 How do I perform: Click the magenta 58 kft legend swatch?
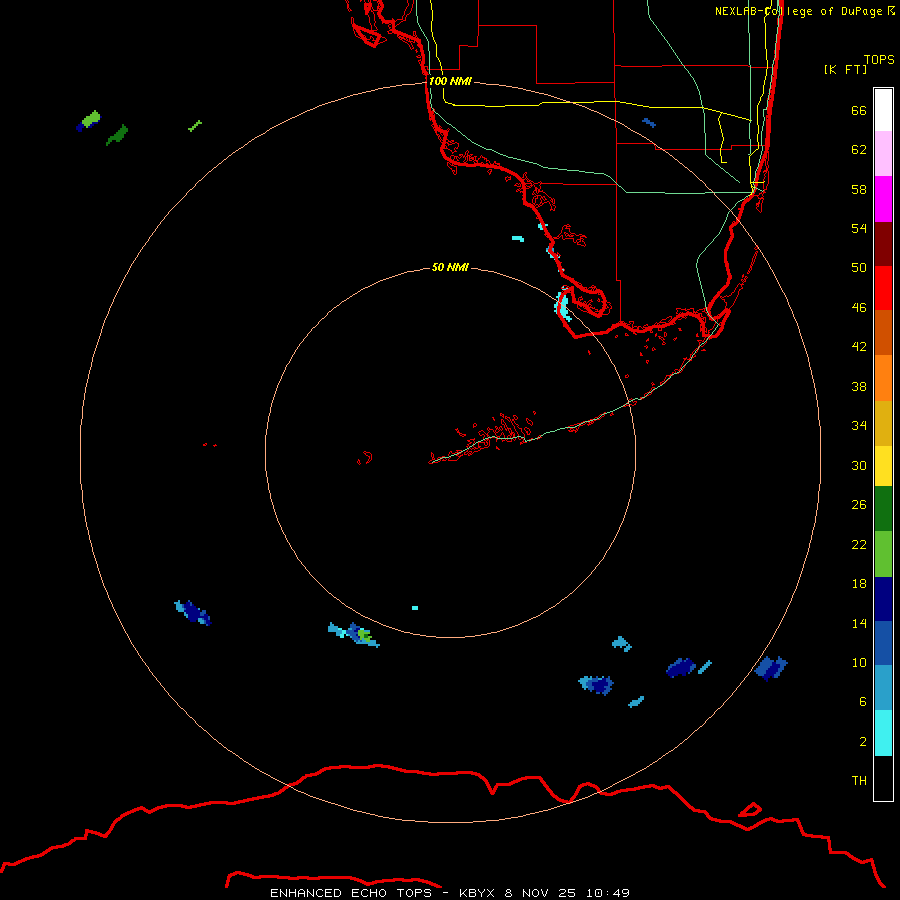pos(883,199)
